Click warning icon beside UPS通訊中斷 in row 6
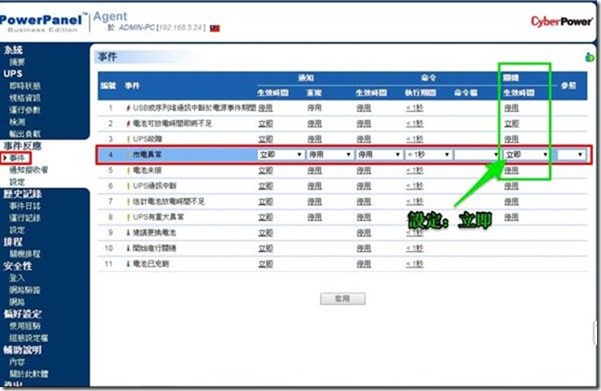The width and height of the screenshot is (601, 391). point(128,186)
